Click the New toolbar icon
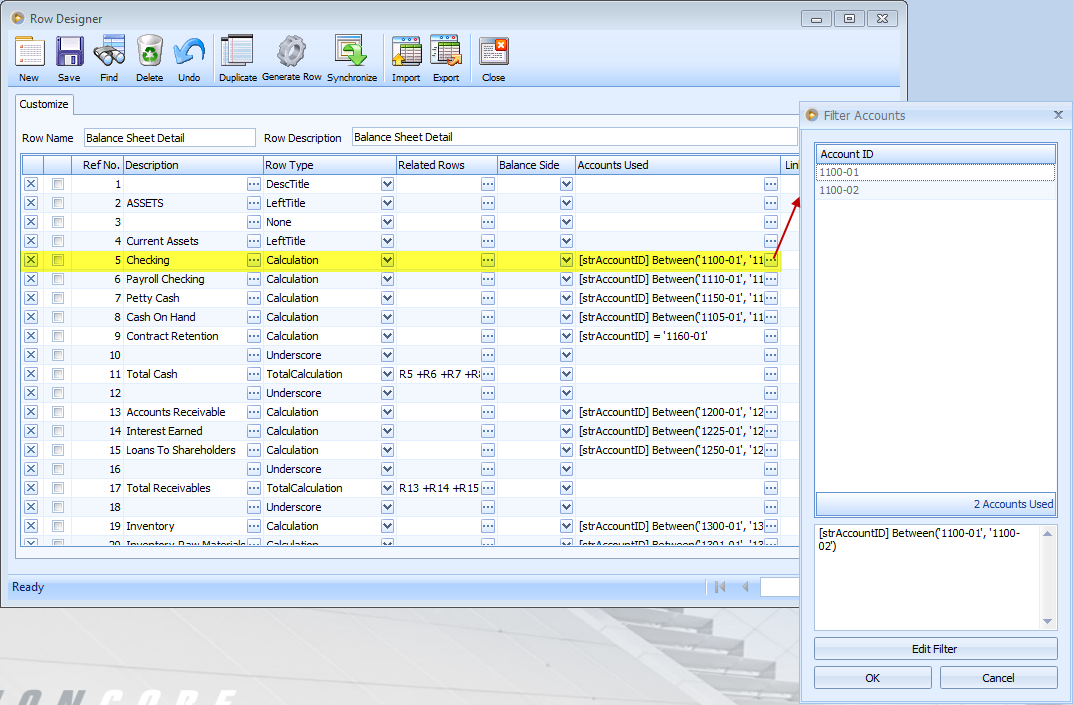This screenshot has width=1073, height=705. 28,57
